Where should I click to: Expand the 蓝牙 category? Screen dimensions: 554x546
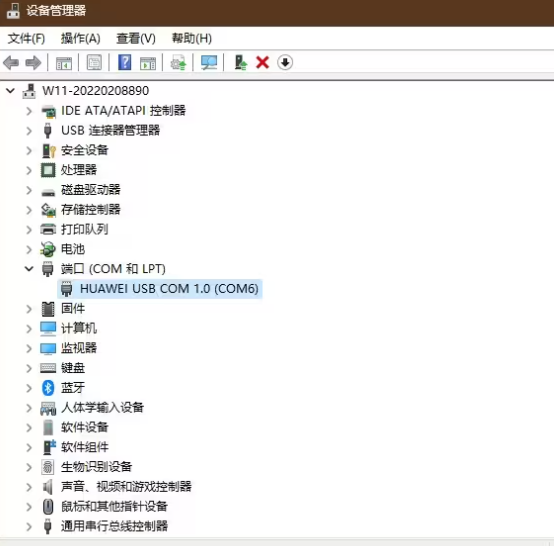point(29,388)
